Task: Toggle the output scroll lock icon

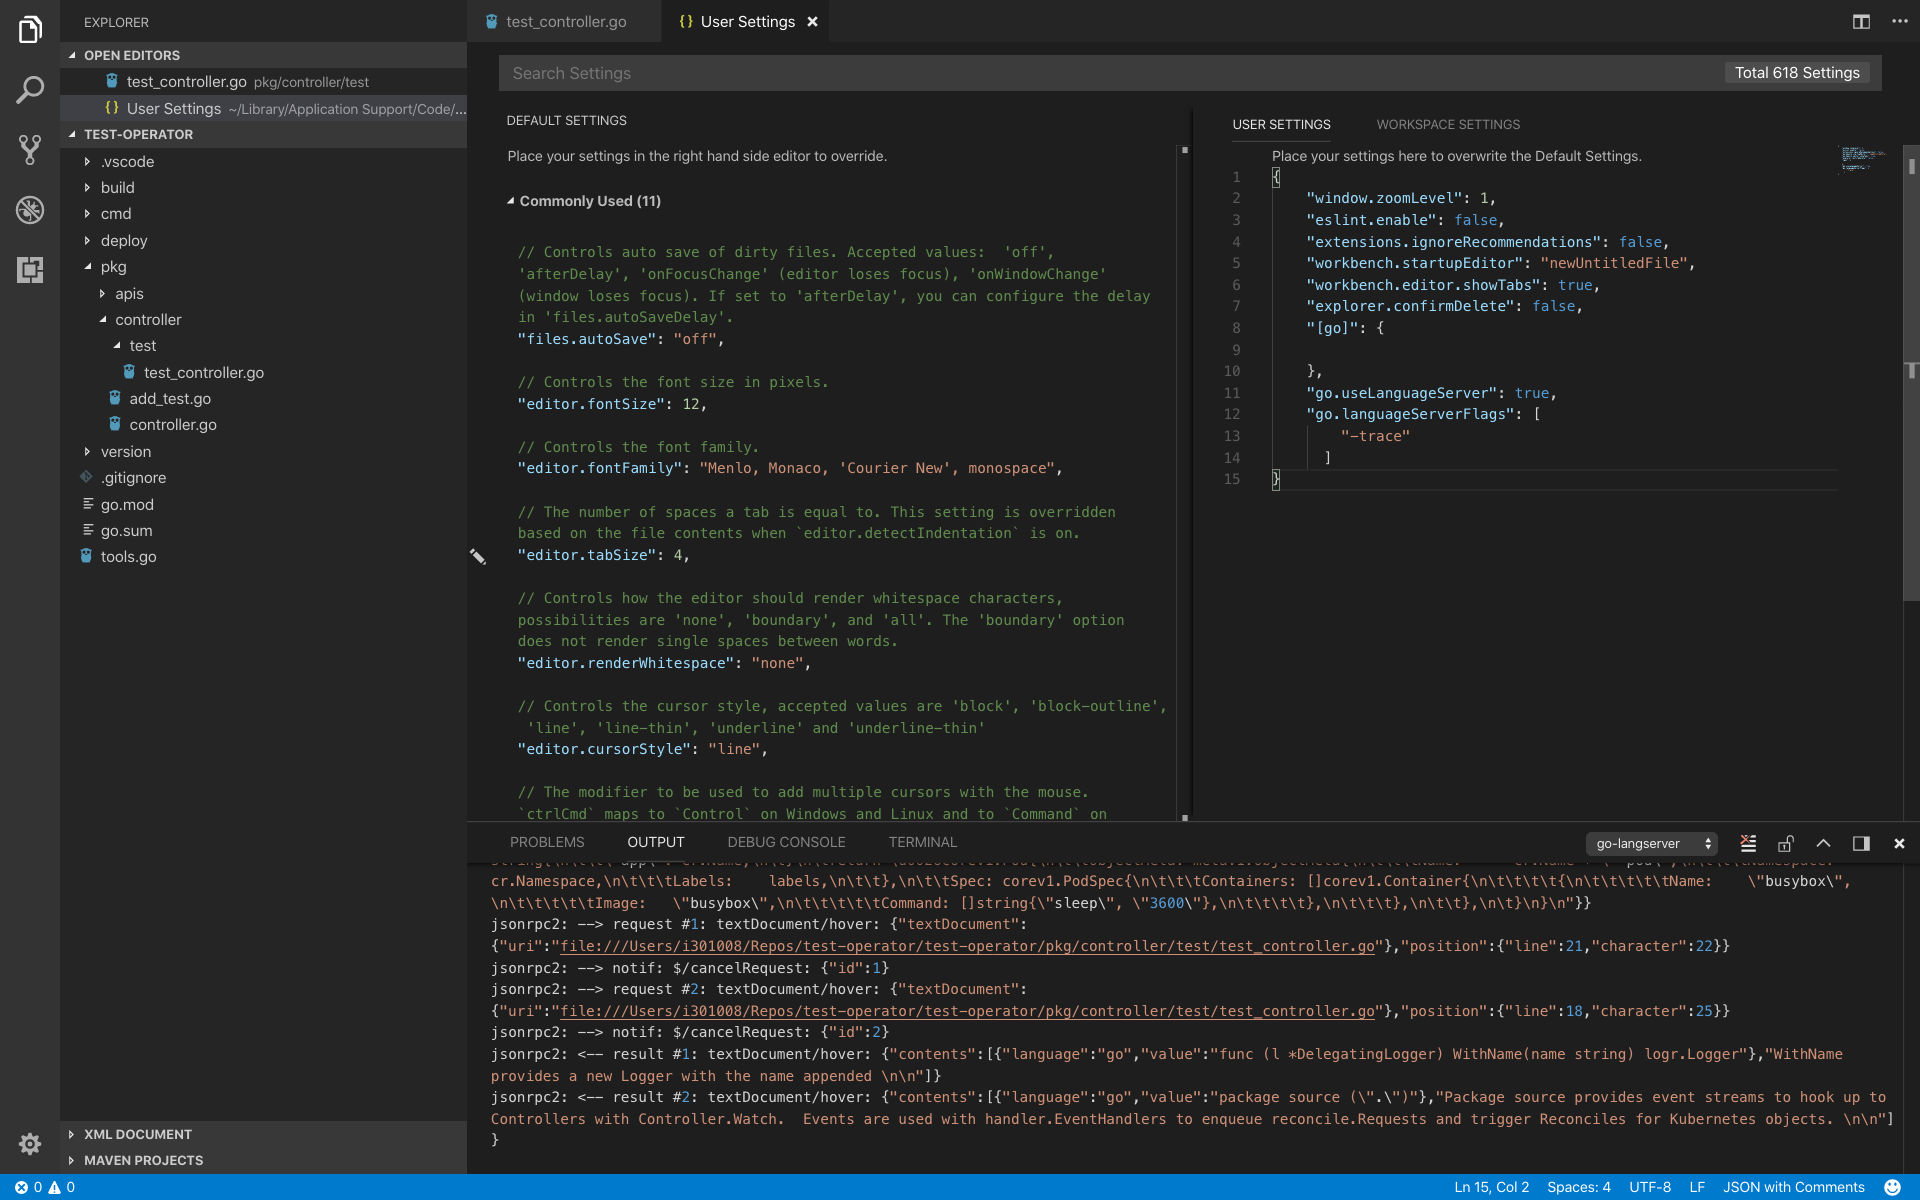Action: (1786, 843)
